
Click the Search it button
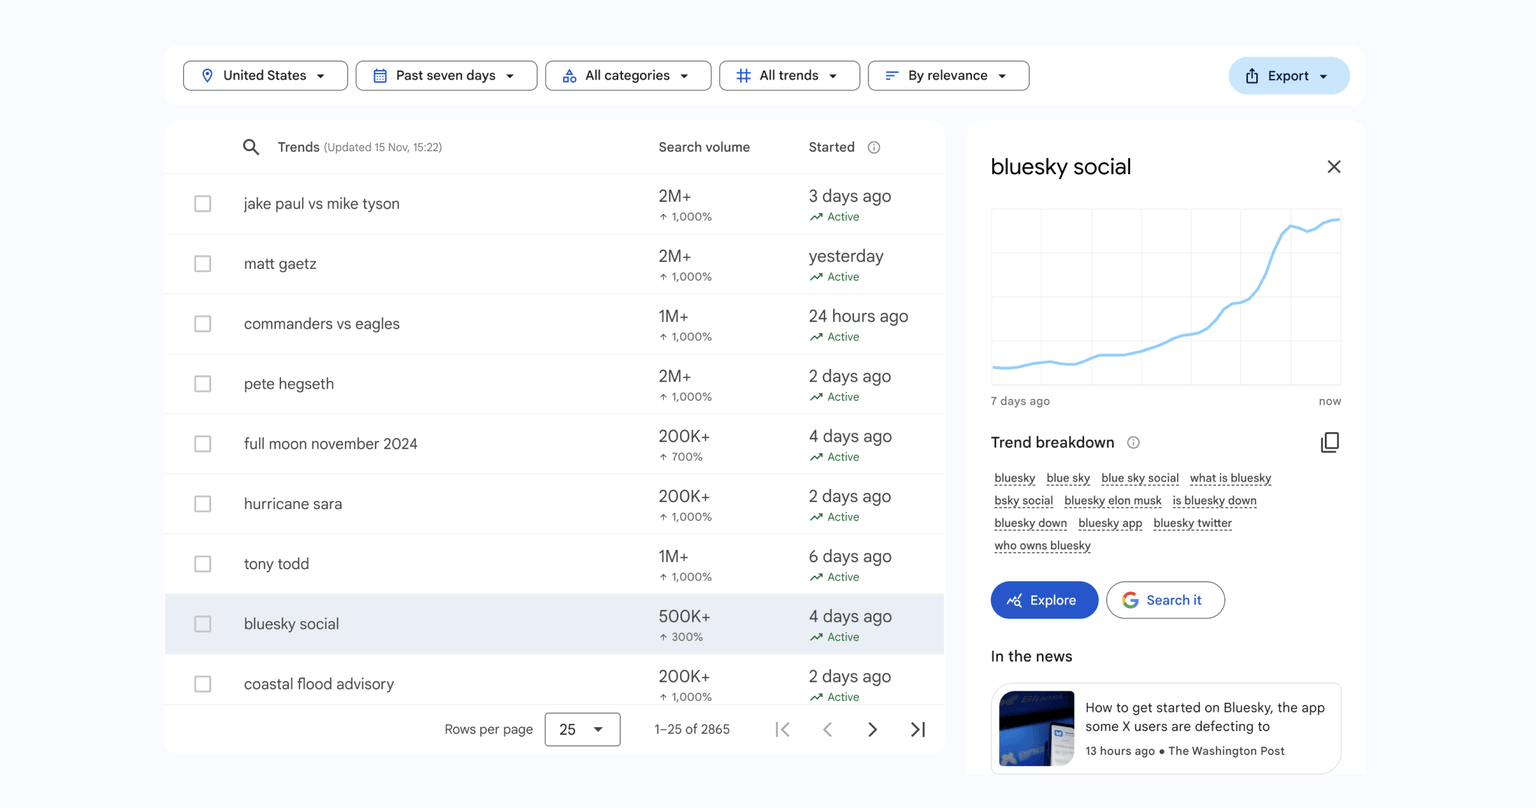click(x=1165, y=600)
